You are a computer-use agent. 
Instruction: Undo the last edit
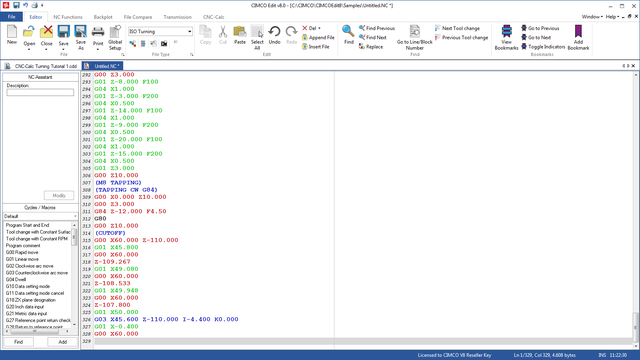pyautogui.click(x=274, y=35)
